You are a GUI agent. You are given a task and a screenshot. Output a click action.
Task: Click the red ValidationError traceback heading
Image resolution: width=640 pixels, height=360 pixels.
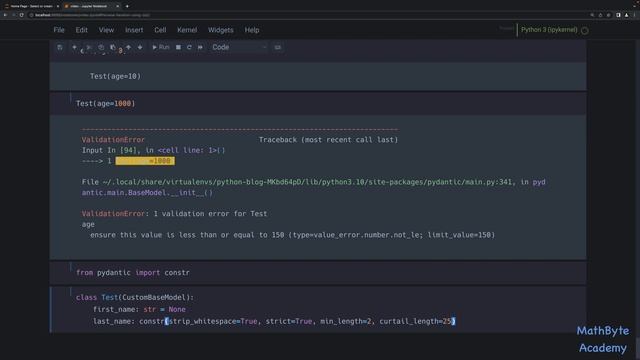113,140
